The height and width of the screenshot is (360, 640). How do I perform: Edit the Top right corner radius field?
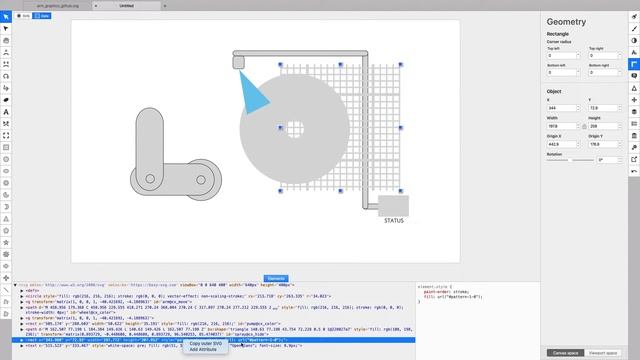coord(605,56)
